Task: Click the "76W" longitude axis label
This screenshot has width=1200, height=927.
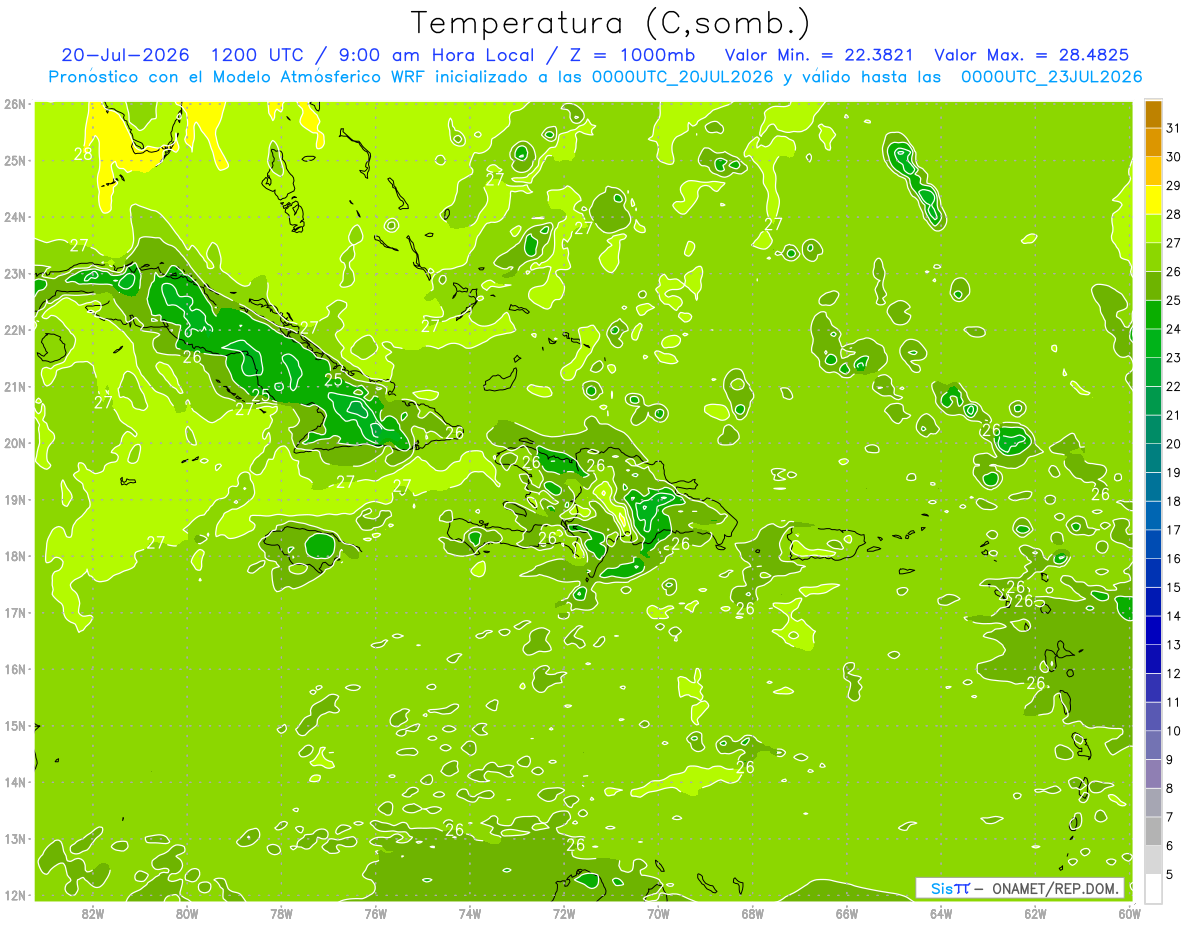Action: click(x=376, y=912)
